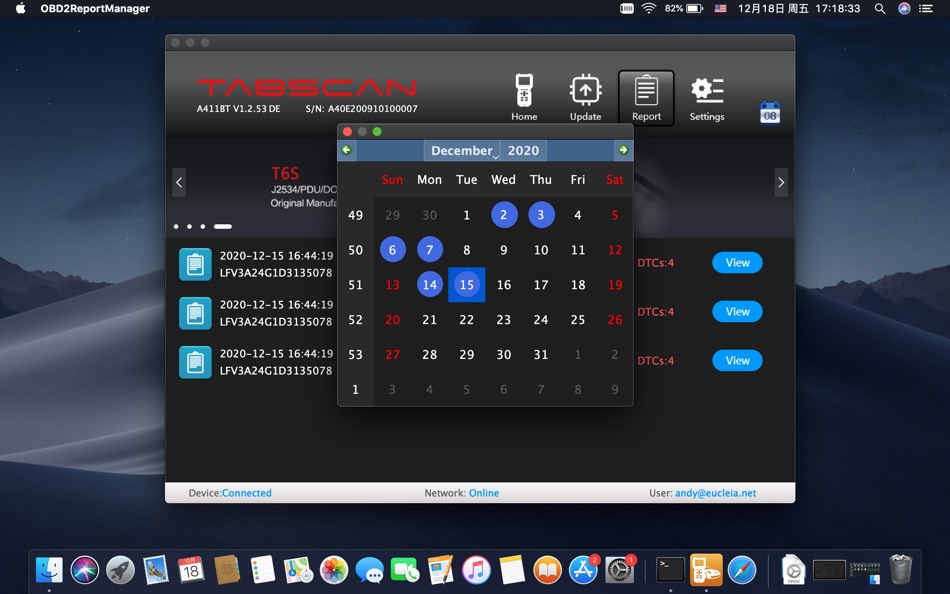This screenshot has width=950, height=594.
Task: Open Siri from the menu bar
Action: coord(904,8)
